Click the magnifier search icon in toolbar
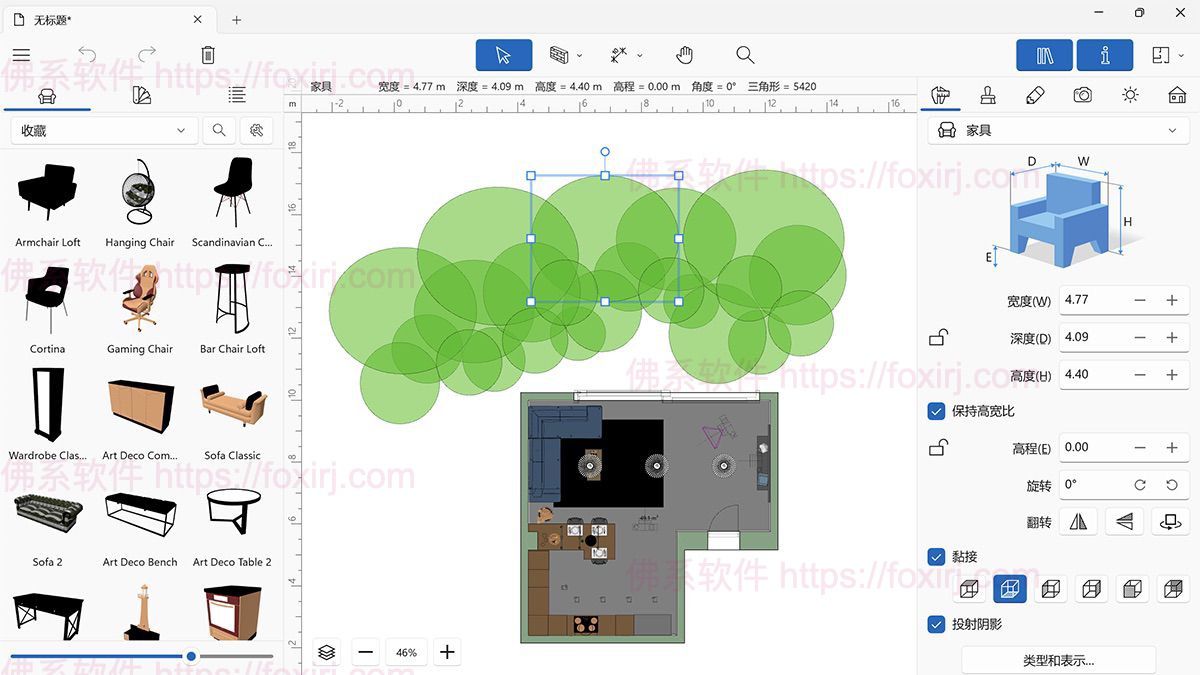 point(746,55)
